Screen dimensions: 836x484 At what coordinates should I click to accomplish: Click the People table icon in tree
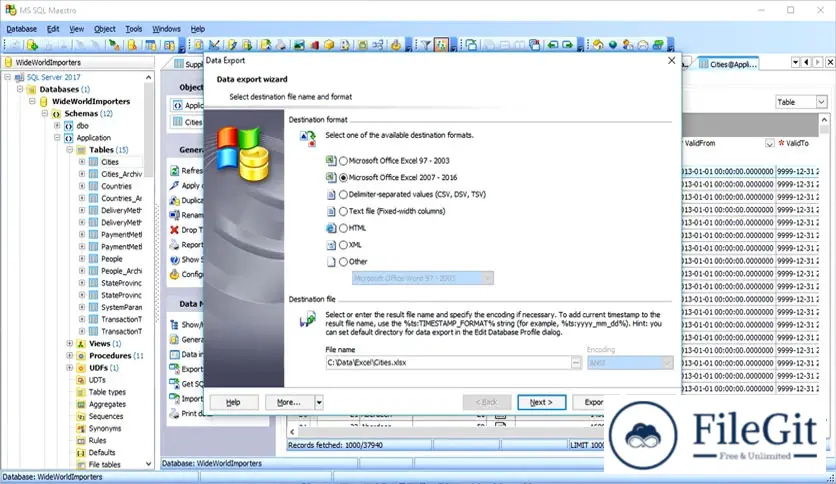pos(93,259)
